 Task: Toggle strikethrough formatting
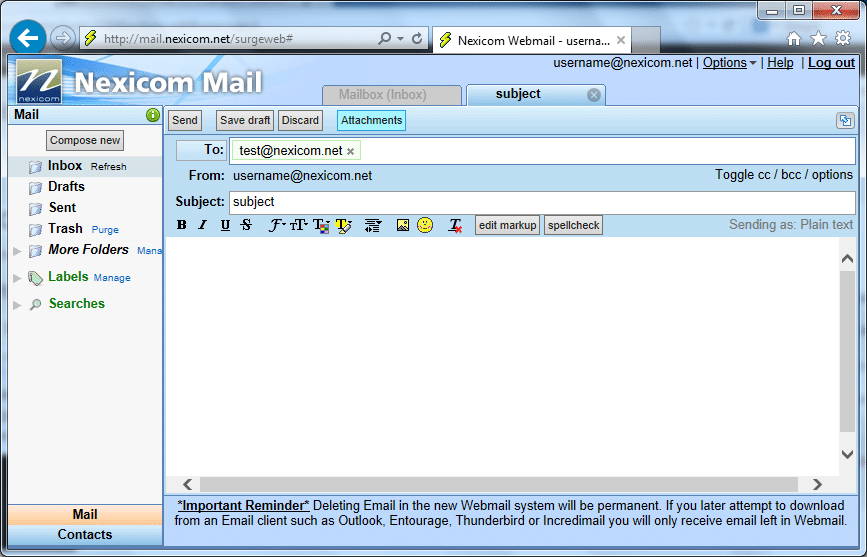pos(247,225)
